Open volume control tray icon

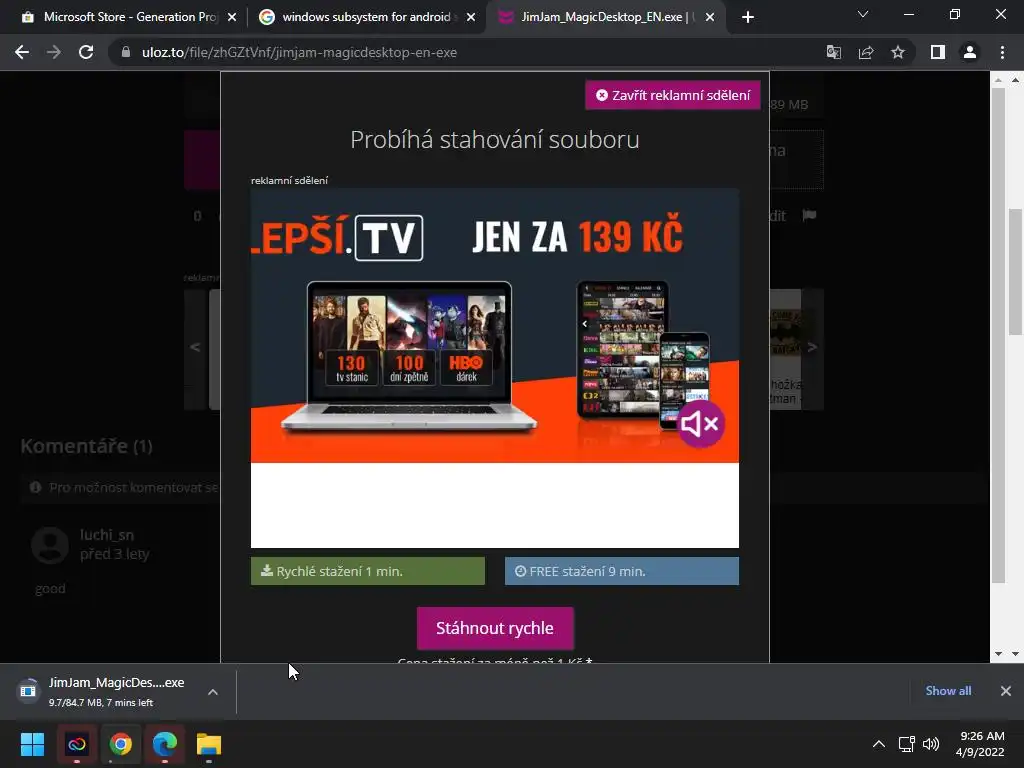point(931,744)
